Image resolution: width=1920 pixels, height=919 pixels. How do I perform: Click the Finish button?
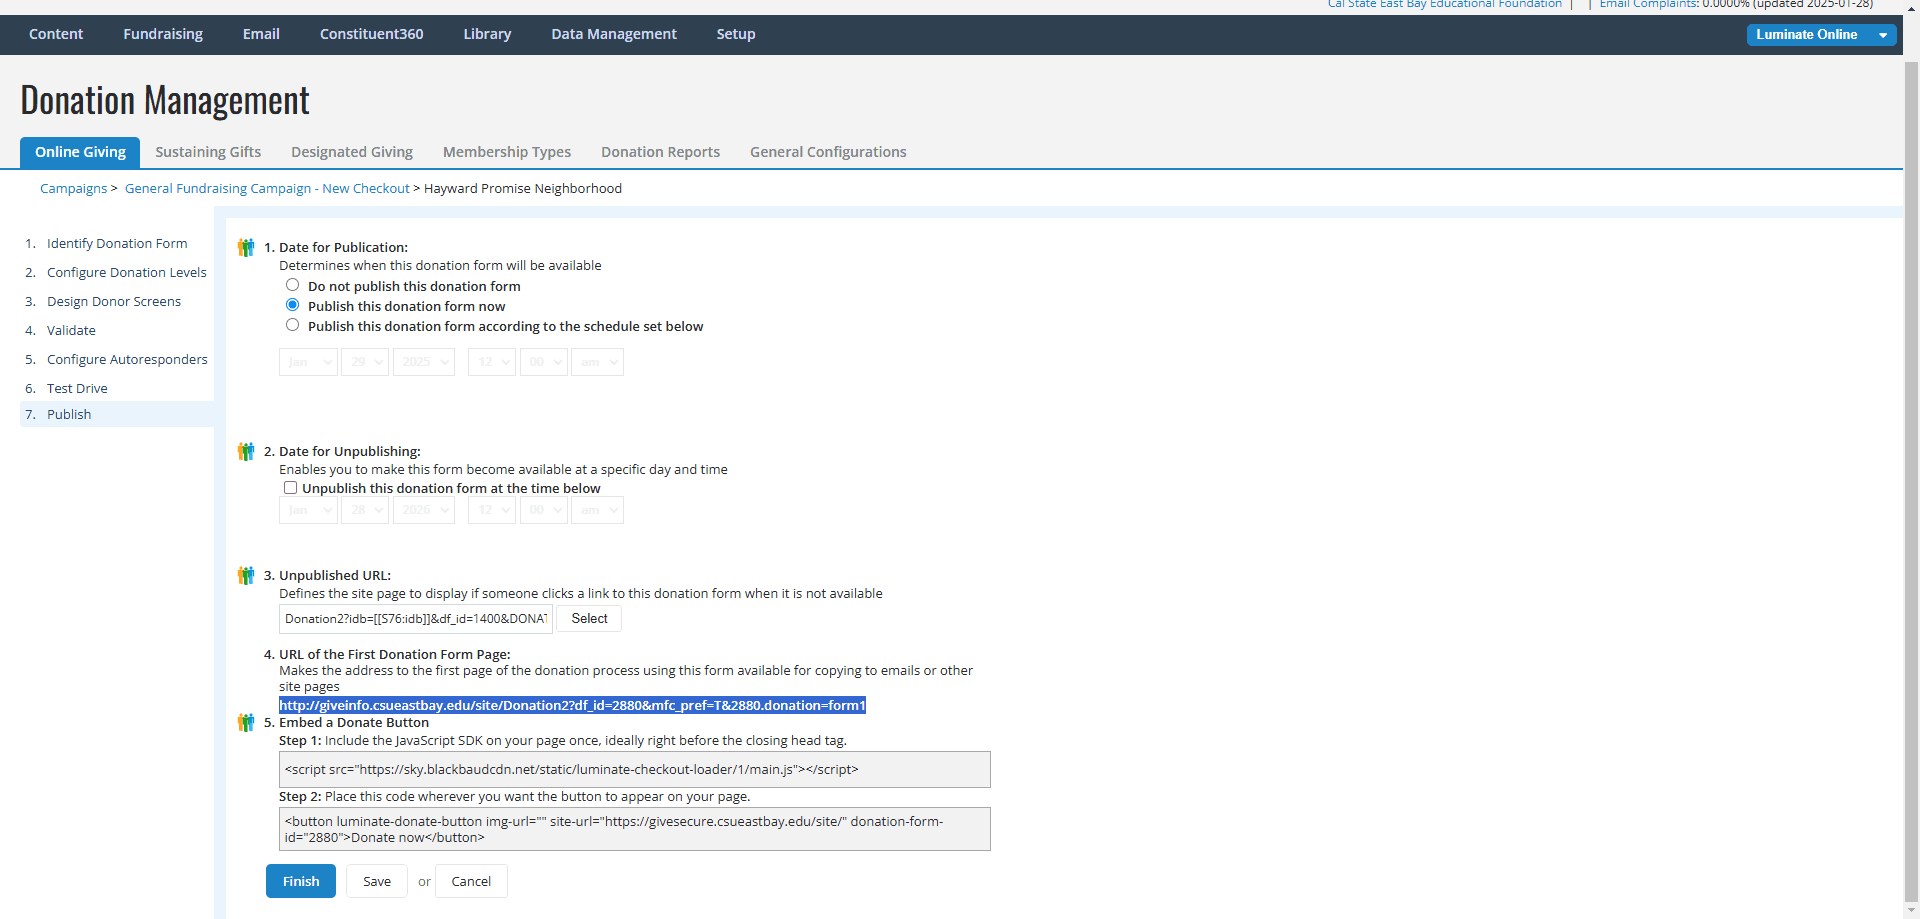(301, 881)
